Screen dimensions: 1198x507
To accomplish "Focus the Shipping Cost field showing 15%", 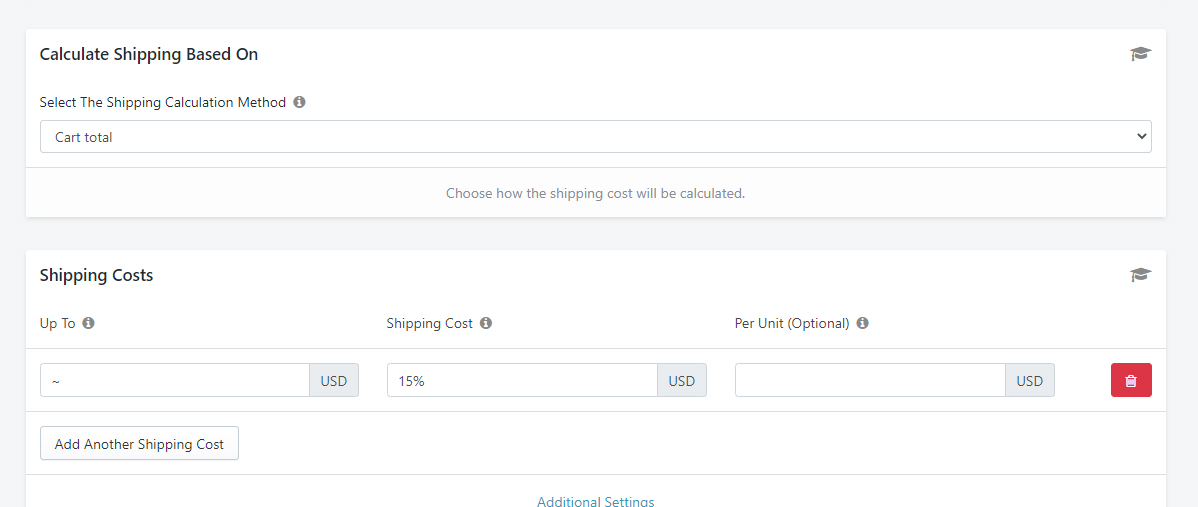I will pos(521,380).
